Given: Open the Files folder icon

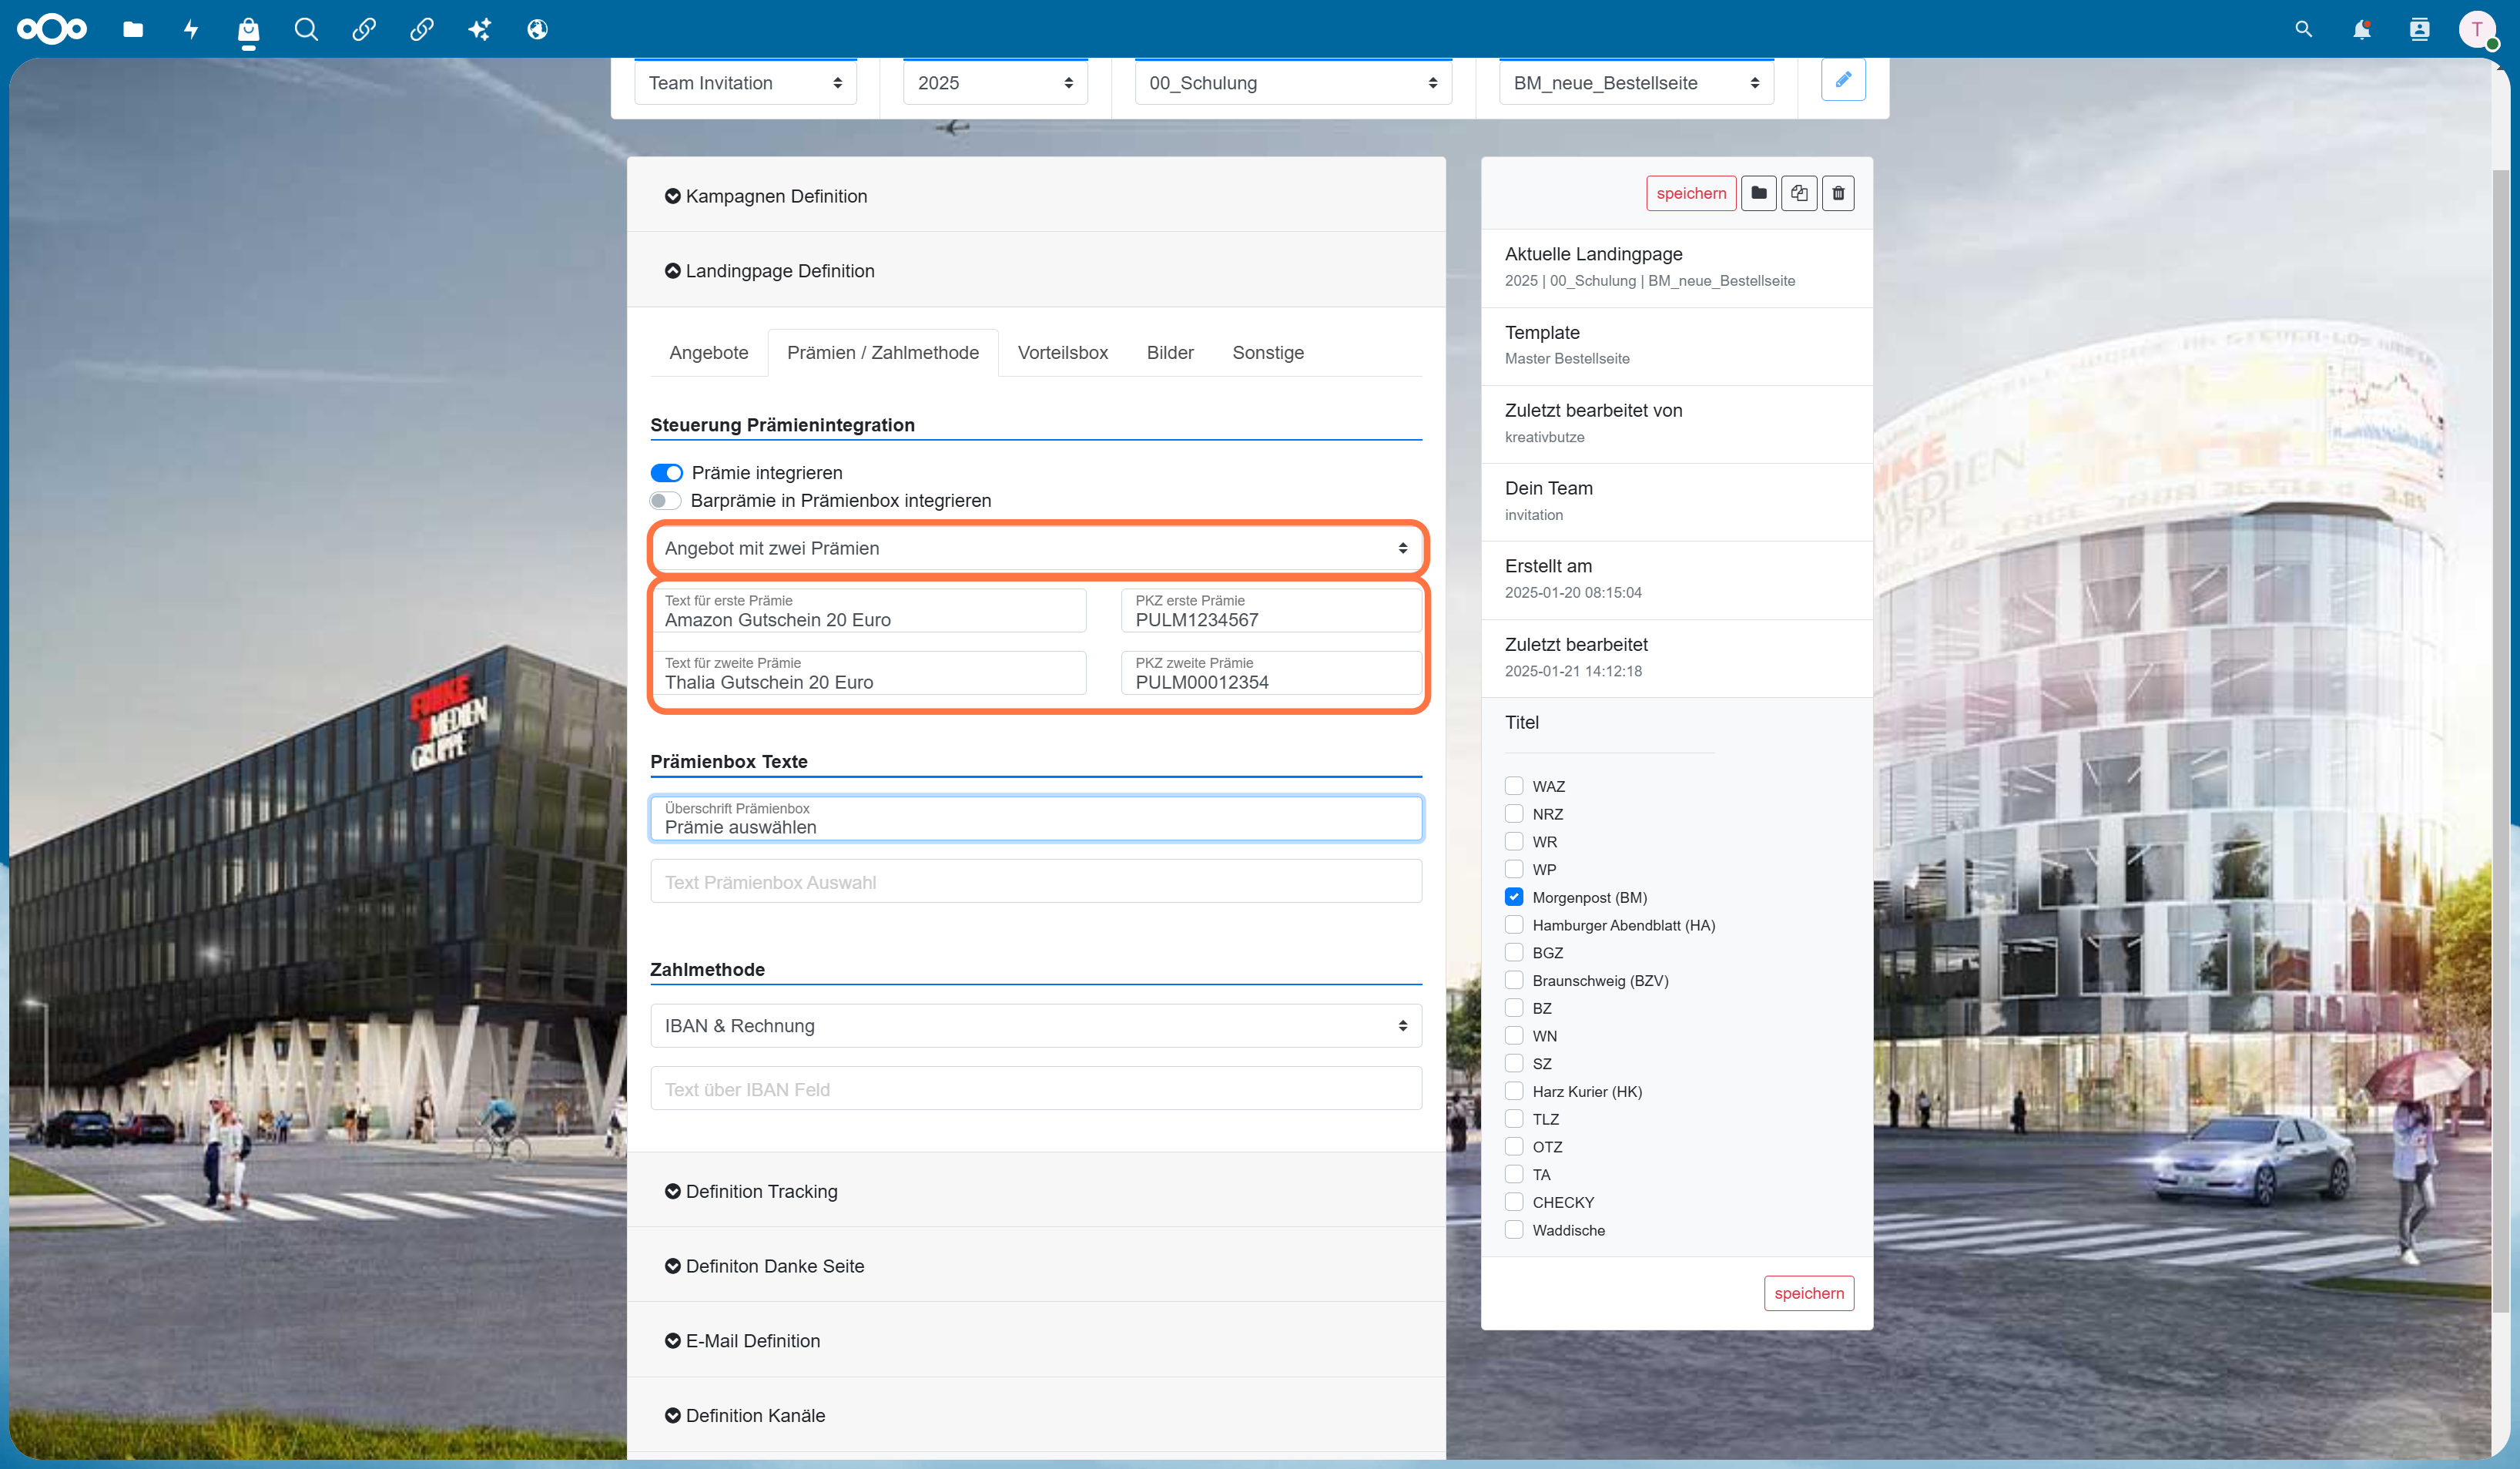Looking at the screenshot, I should 133,29.
